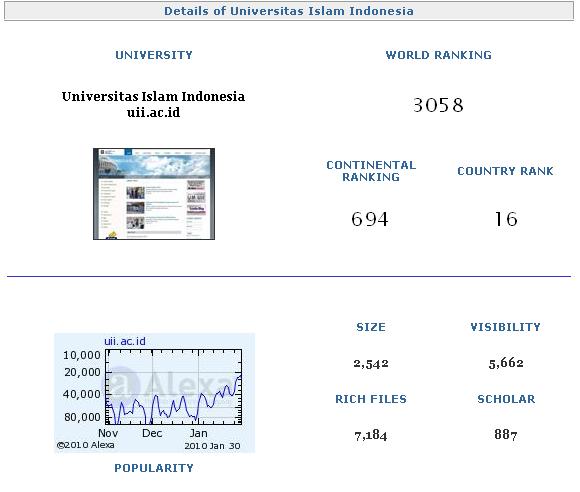The image size is (580, 492).
Task: Click the rich files value 7,184
Action: click(x=371, y=435)
